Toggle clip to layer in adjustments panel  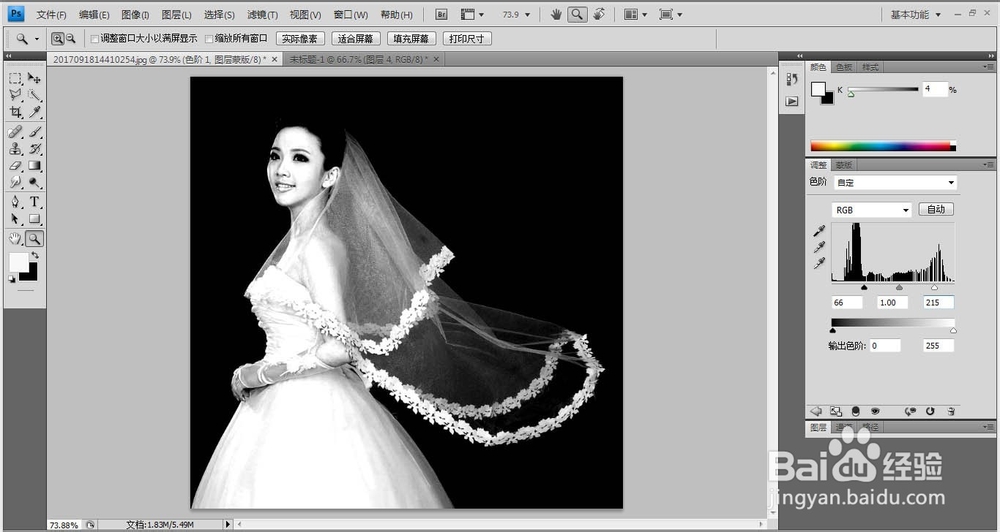click(x=856, y=411)
